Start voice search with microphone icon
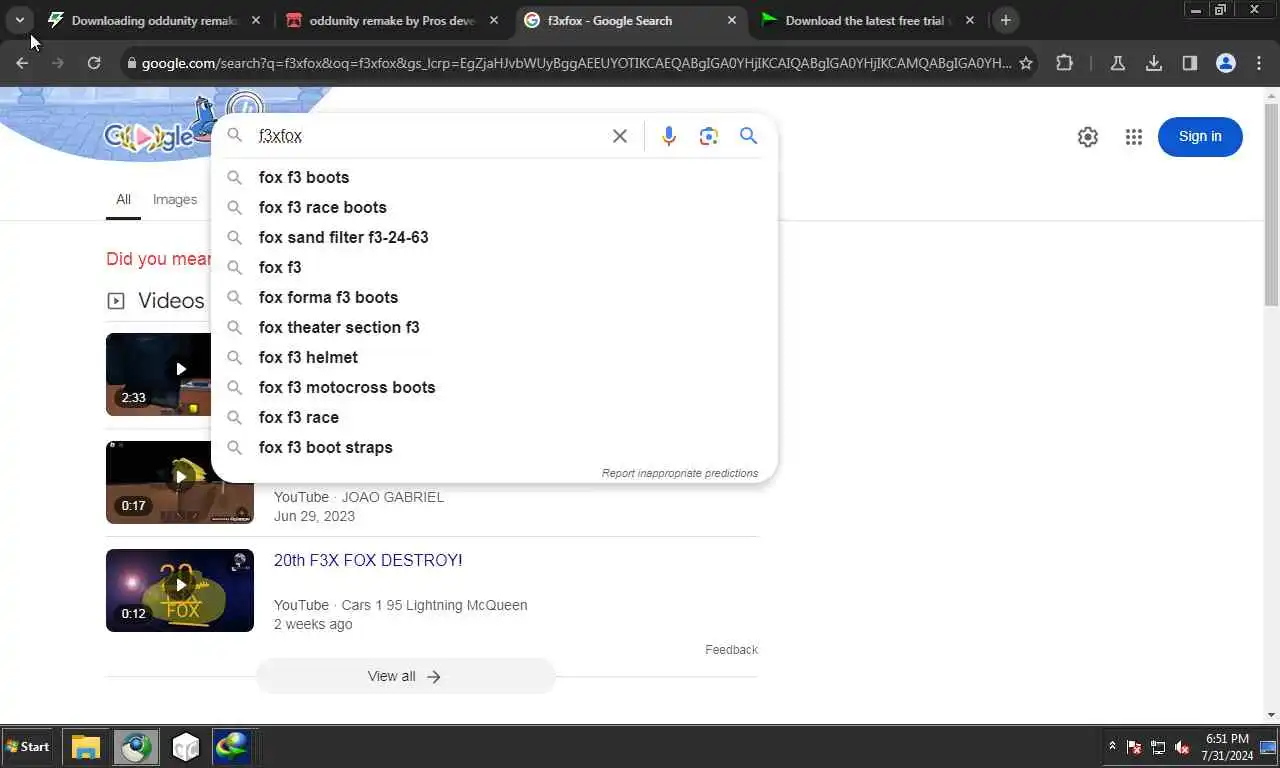The width and height of the screenshot is (1280, 768). [x=669, y=136]
